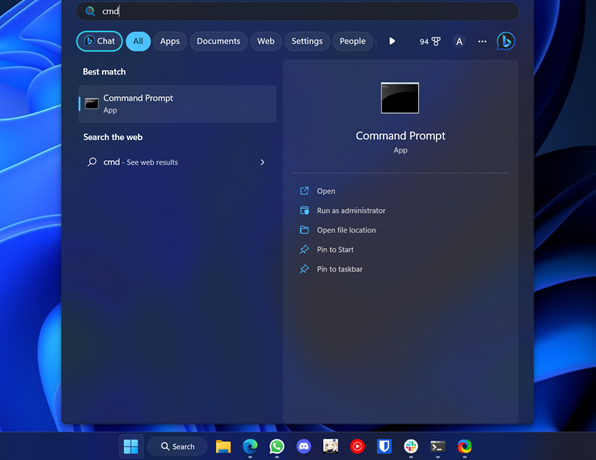Viewport: 596px width, 460px height.
Task: Click Pin to taskbar
Action: point(339,269)
